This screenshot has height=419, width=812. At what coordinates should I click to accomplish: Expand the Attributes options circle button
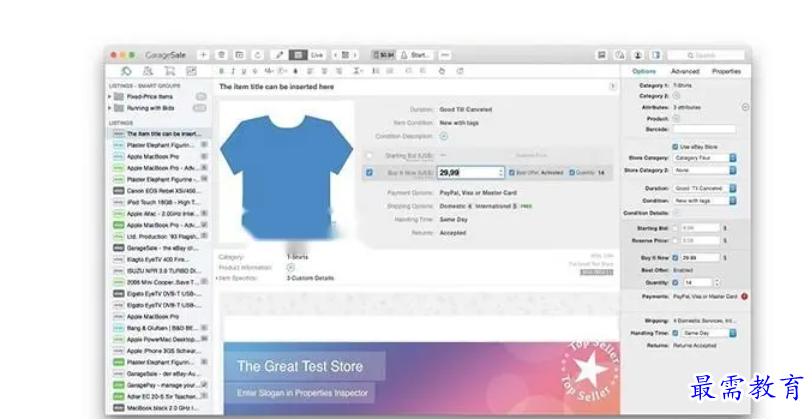[745, 107]
